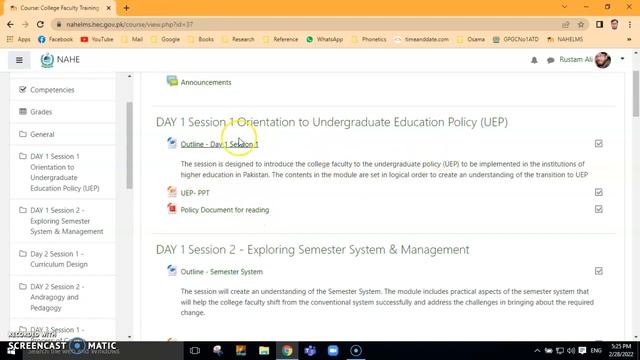Open browser side panel icon
Image resolution: width=640 pixels, height=360 pixels.
coord(599,24)
